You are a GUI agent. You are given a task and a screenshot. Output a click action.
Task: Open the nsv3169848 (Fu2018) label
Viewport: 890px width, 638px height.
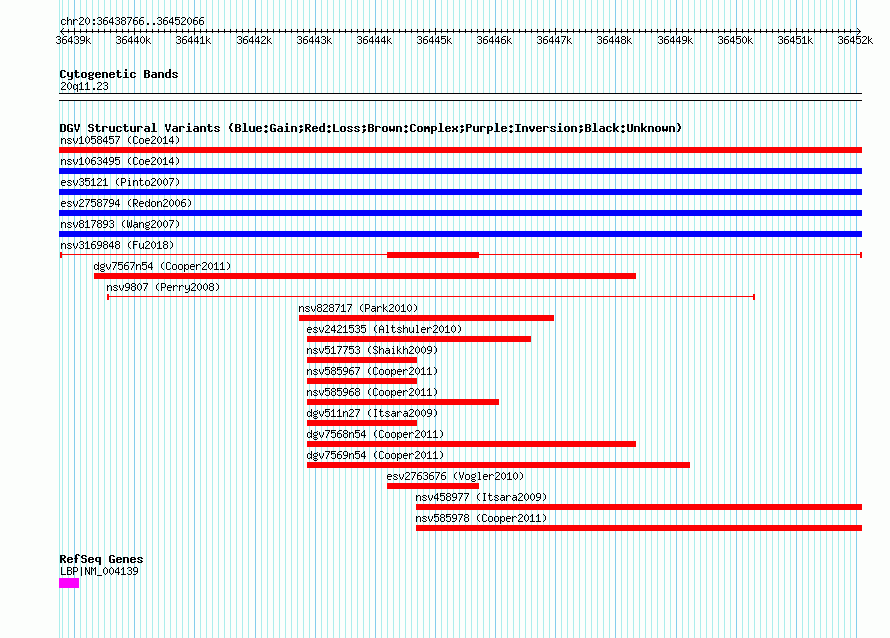tap(117, 245)
